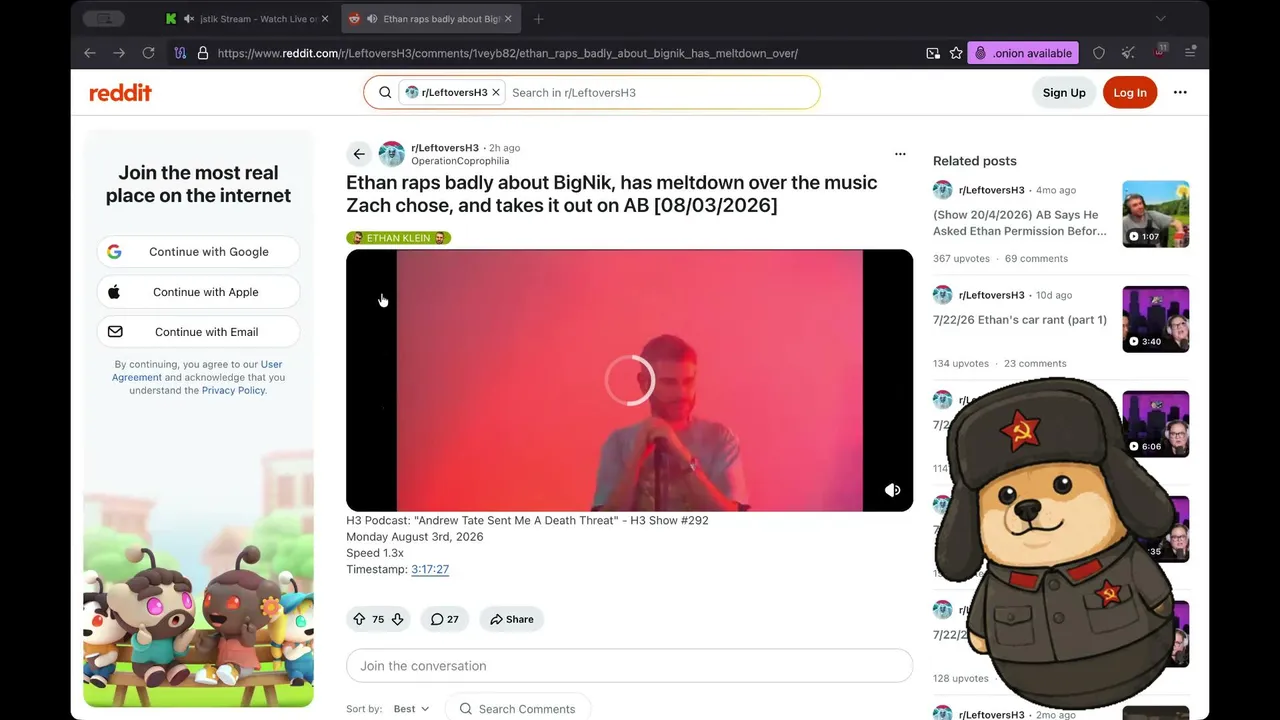This screenshot has width=1280, height=720.
Task: Expand the list all tabs chevron
Action: pyautogui.click(x=1161, y=19)
